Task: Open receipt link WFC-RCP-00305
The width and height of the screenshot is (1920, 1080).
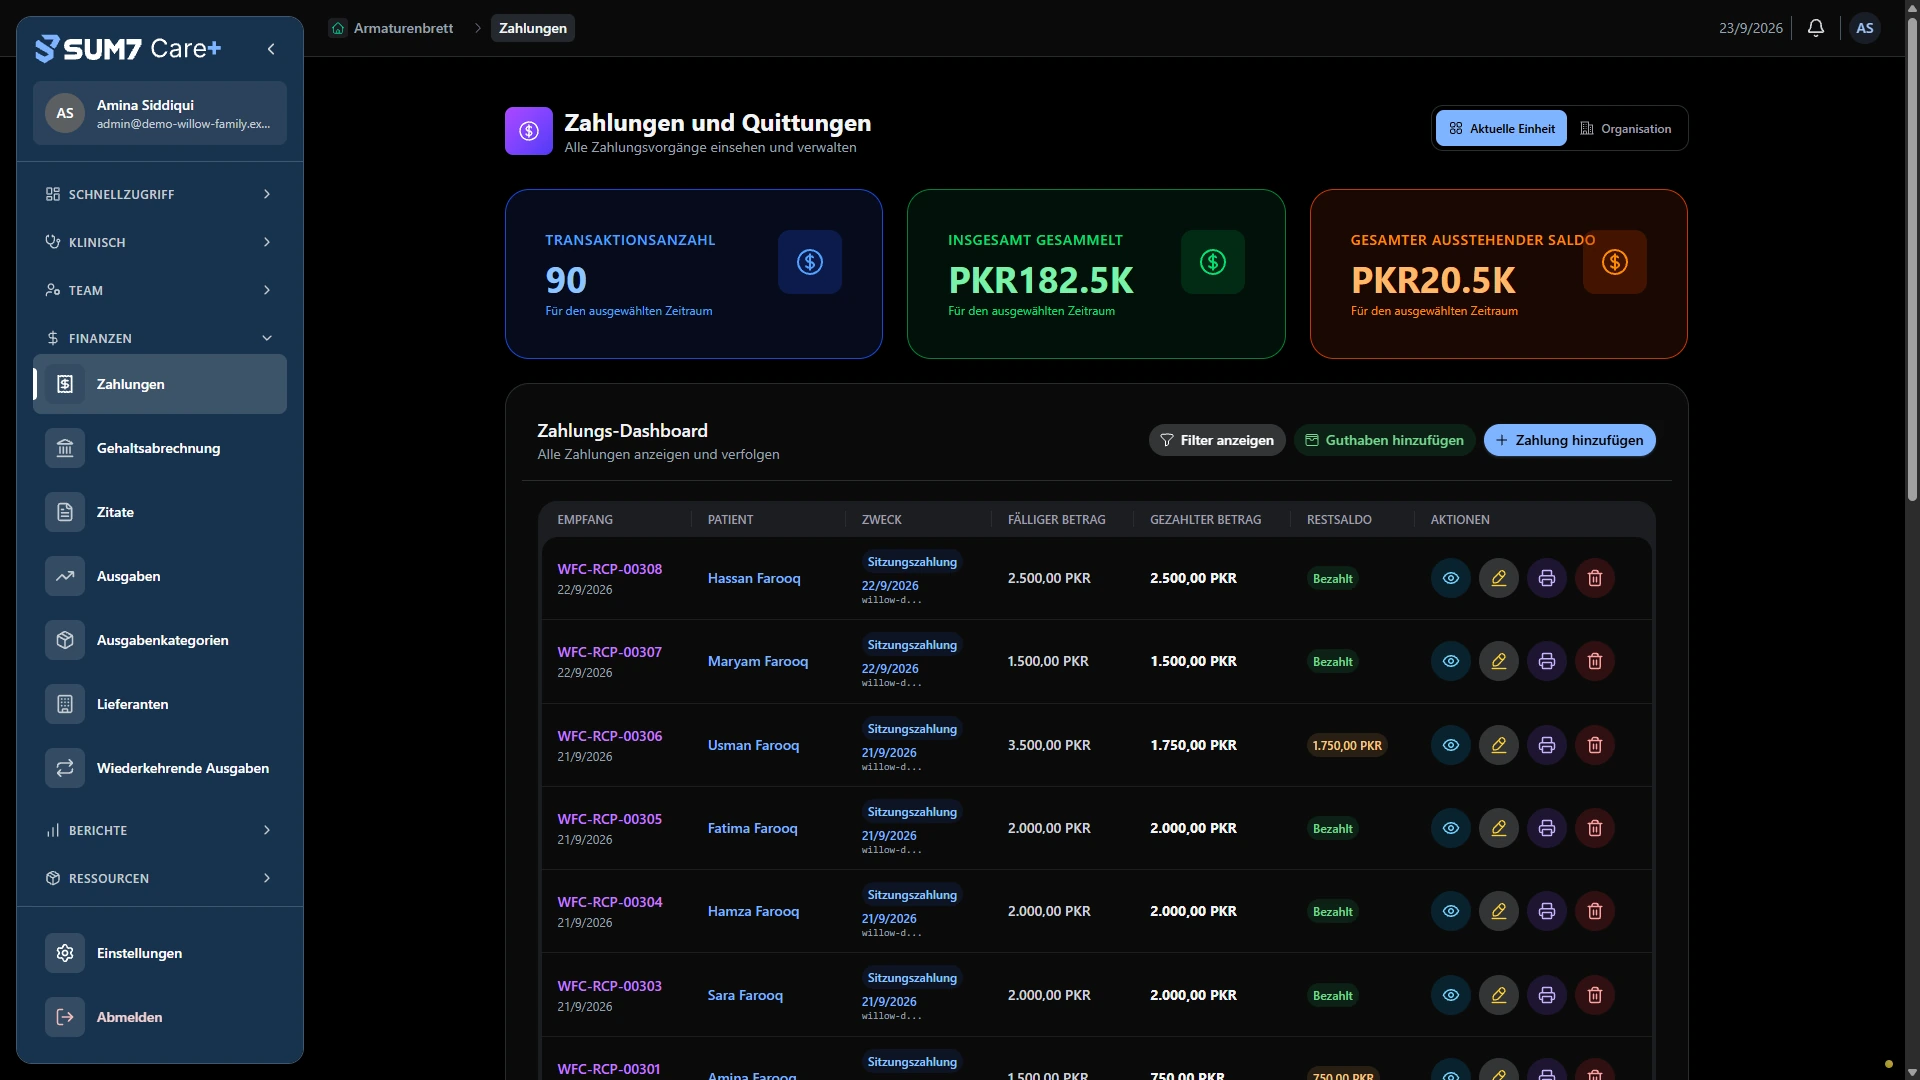Action: click(609, 819)
